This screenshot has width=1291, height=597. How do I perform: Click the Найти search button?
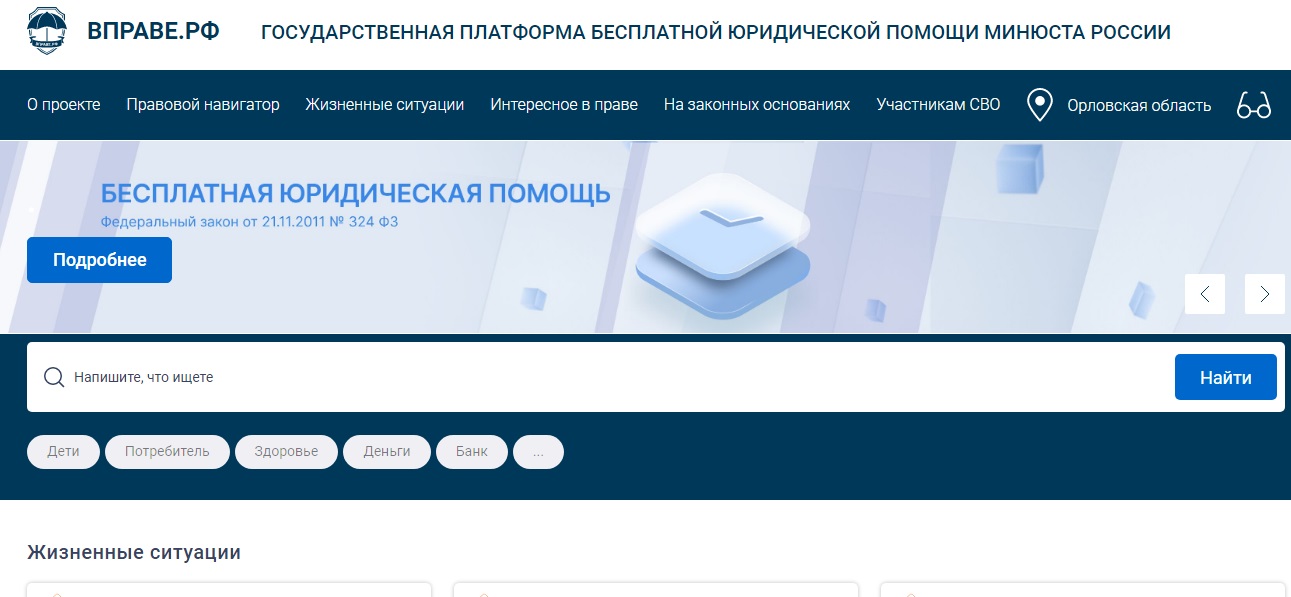pyautogui.click(x=1225, y=378)
